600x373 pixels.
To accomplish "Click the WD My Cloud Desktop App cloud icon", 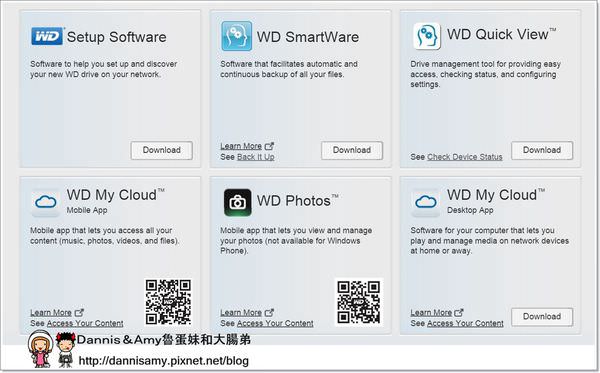I will 426,202.
